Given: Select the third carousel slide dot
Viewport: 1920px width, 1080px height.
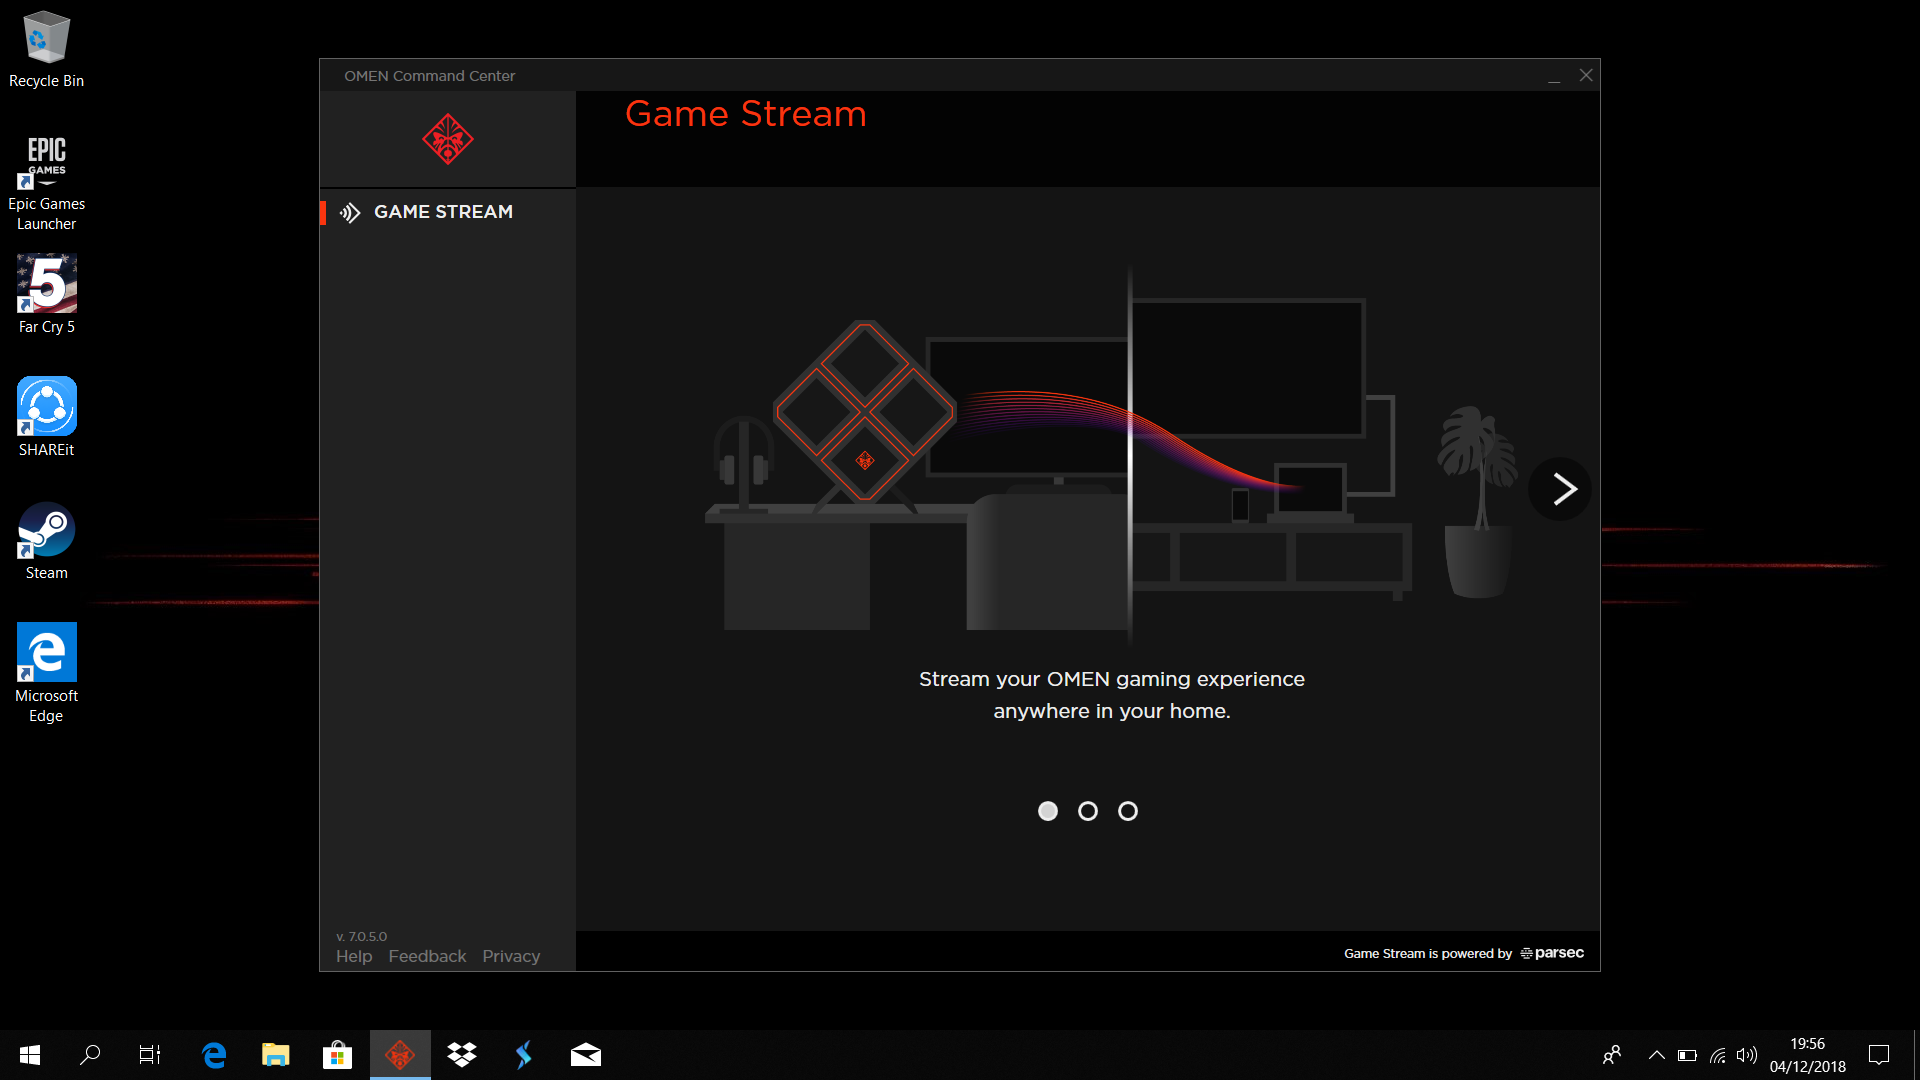Looking at the screenshot, I should point(1128,811).
